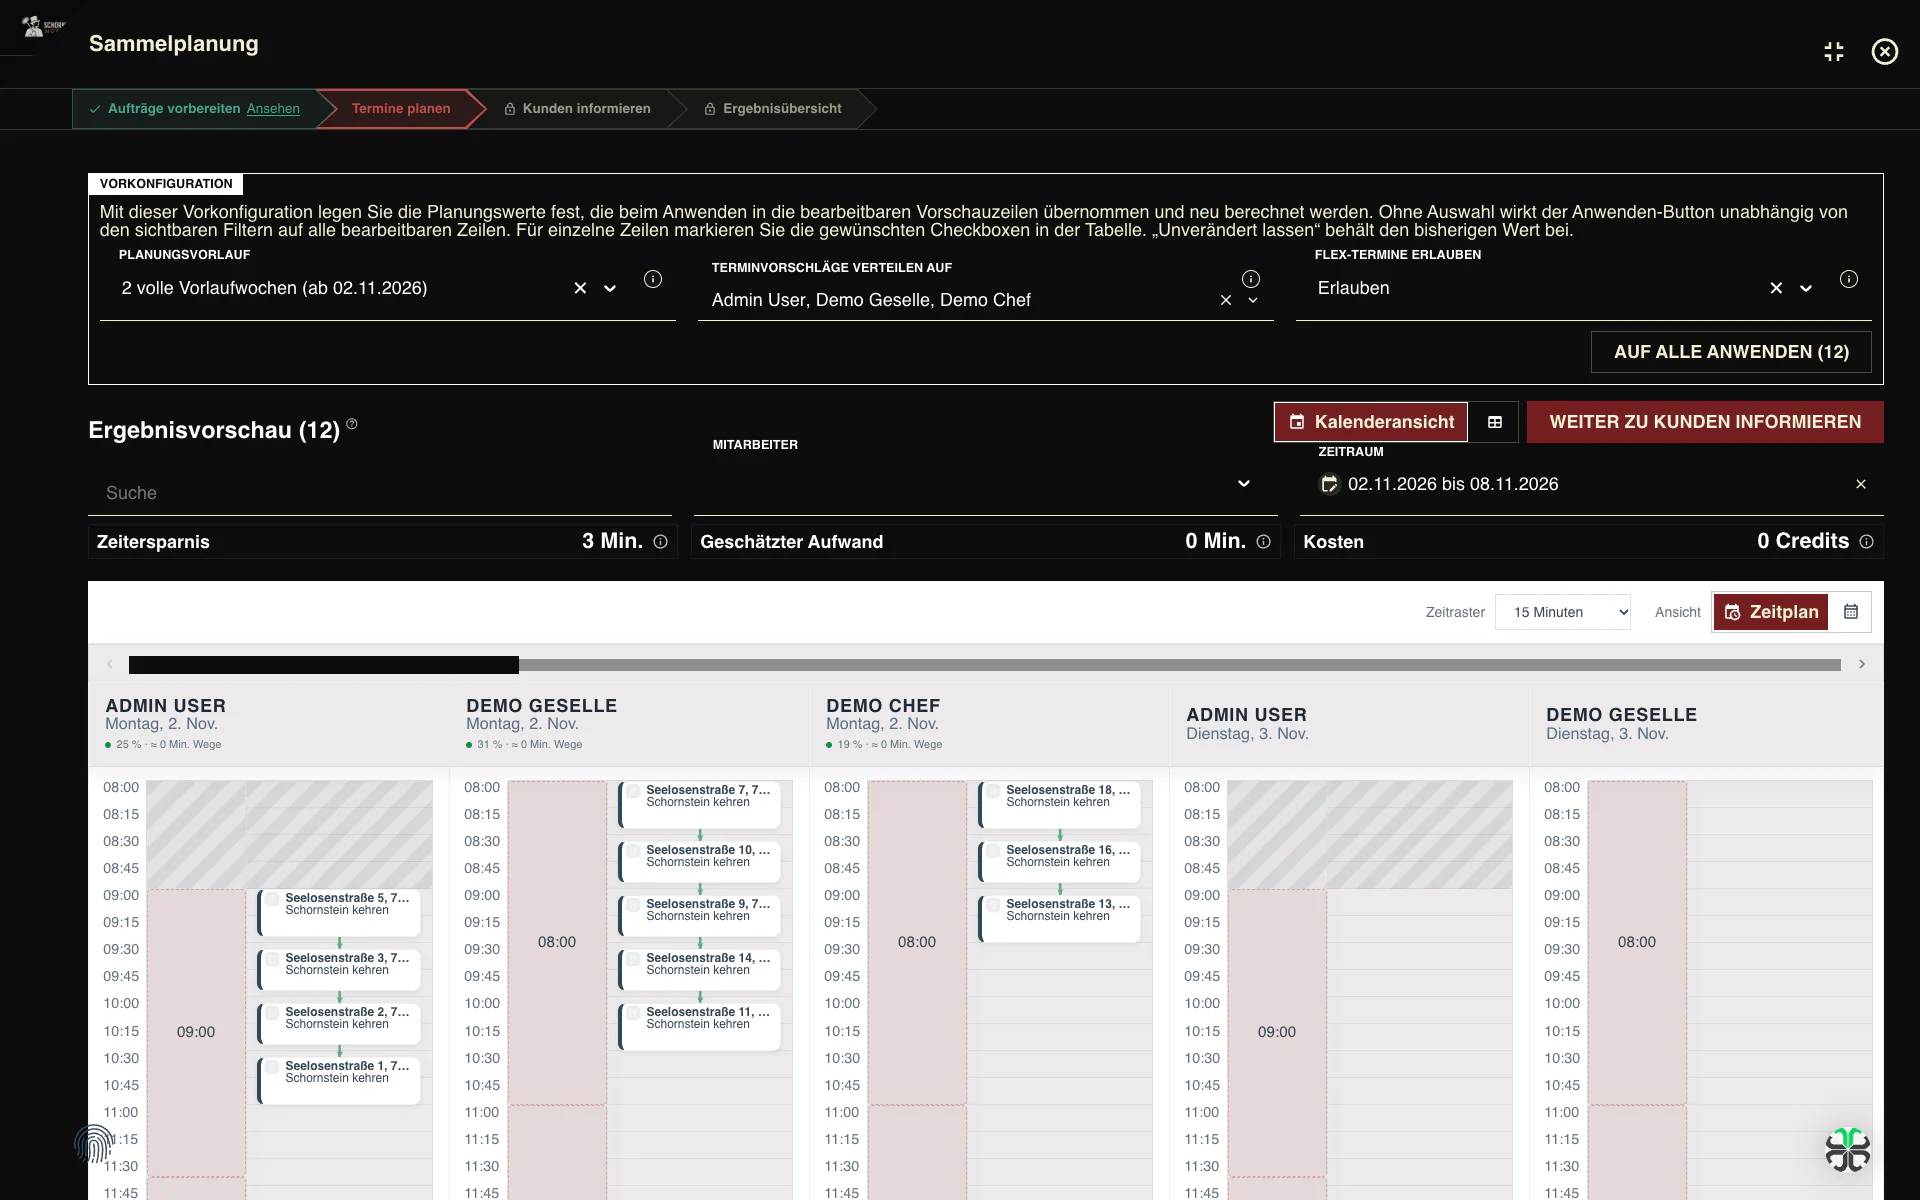Open the info icon beside Planungsvorlauf

653,279
